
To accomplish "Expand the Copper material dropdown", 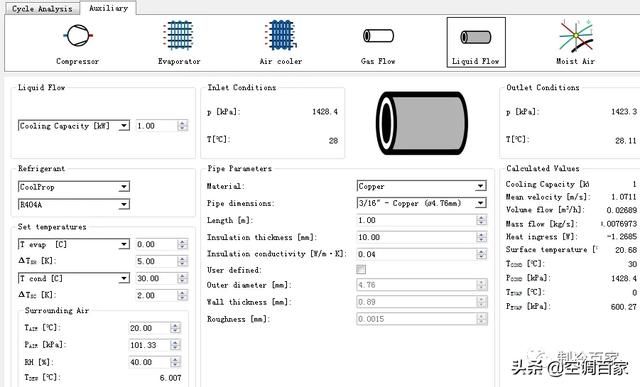I will tap(422, 186).
